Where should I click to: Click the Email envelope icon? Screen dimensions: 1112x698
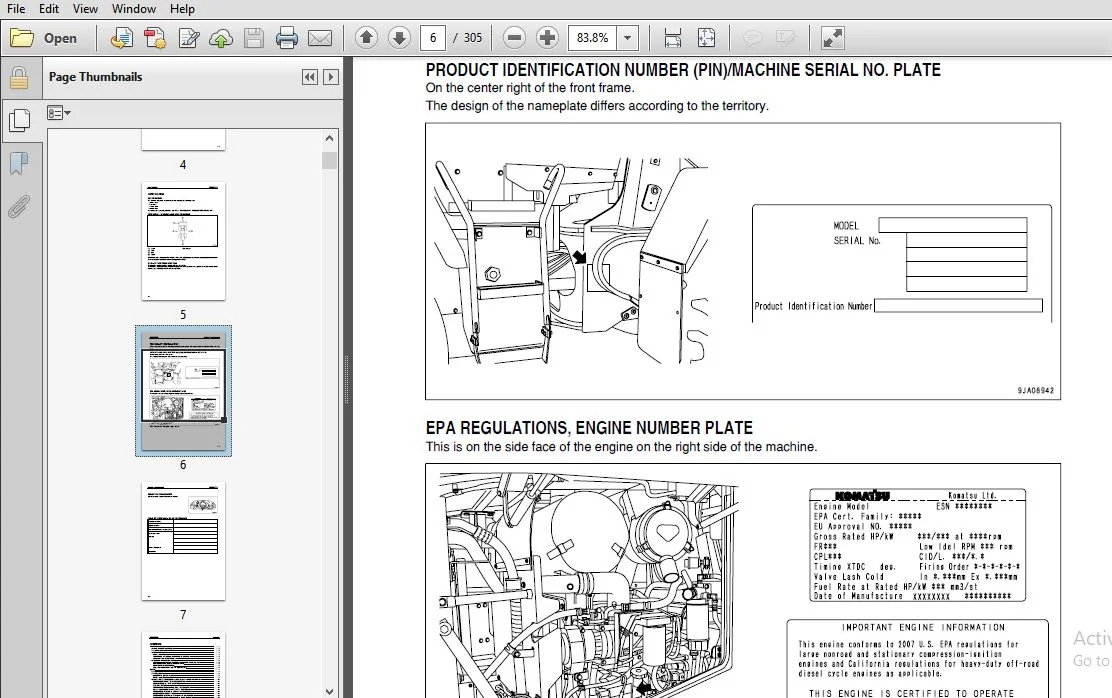coord(320,38)
